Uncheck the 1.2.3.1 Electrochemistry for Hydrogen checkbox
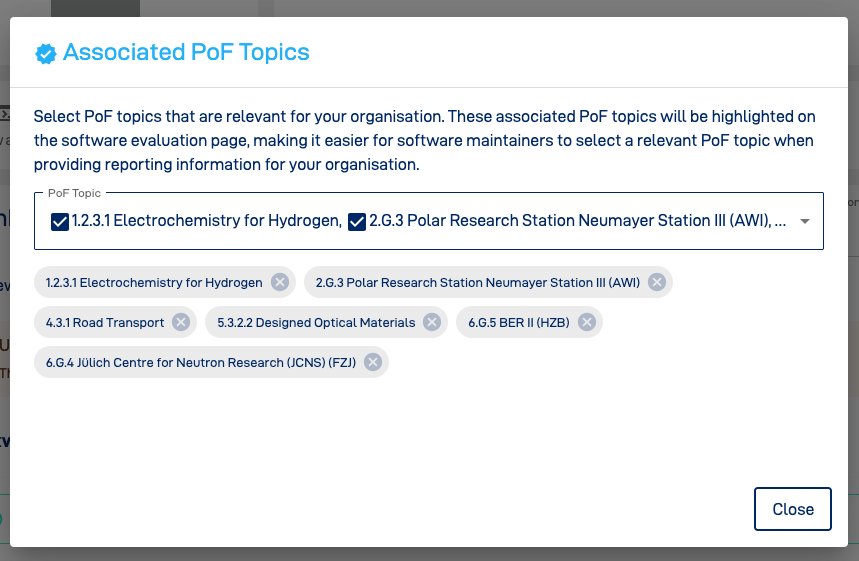 pyautogui.click(x=60, y=221)
